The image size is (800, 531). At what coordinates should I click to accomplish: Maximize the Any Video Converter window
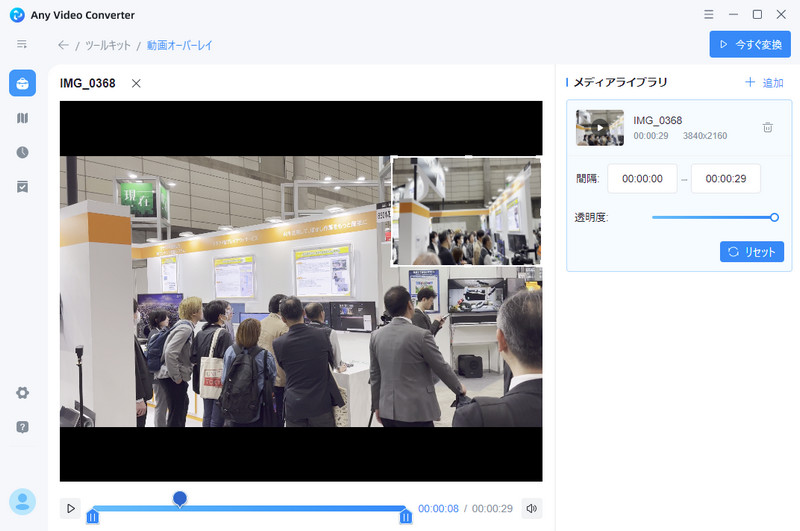pyautogui.click(x=757, y=14)
